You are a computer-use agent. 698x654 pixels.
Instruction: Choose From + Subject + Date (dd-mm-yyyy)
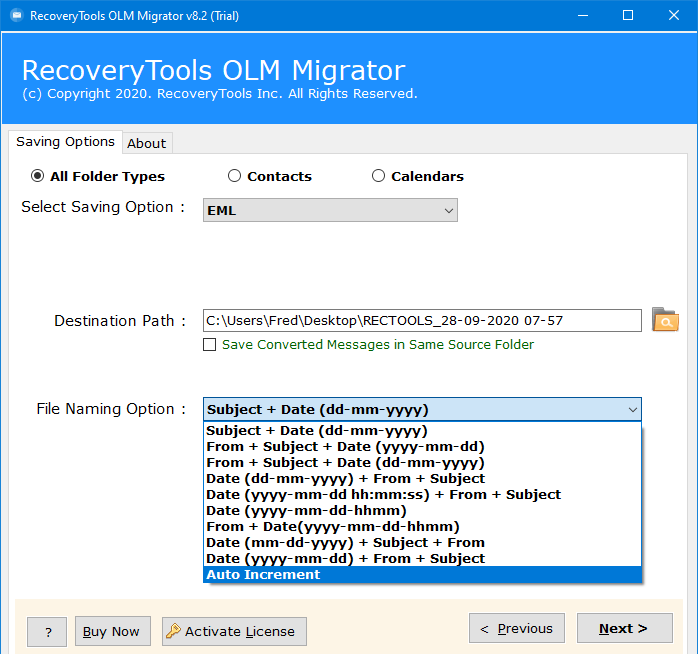tap(422, 463)
